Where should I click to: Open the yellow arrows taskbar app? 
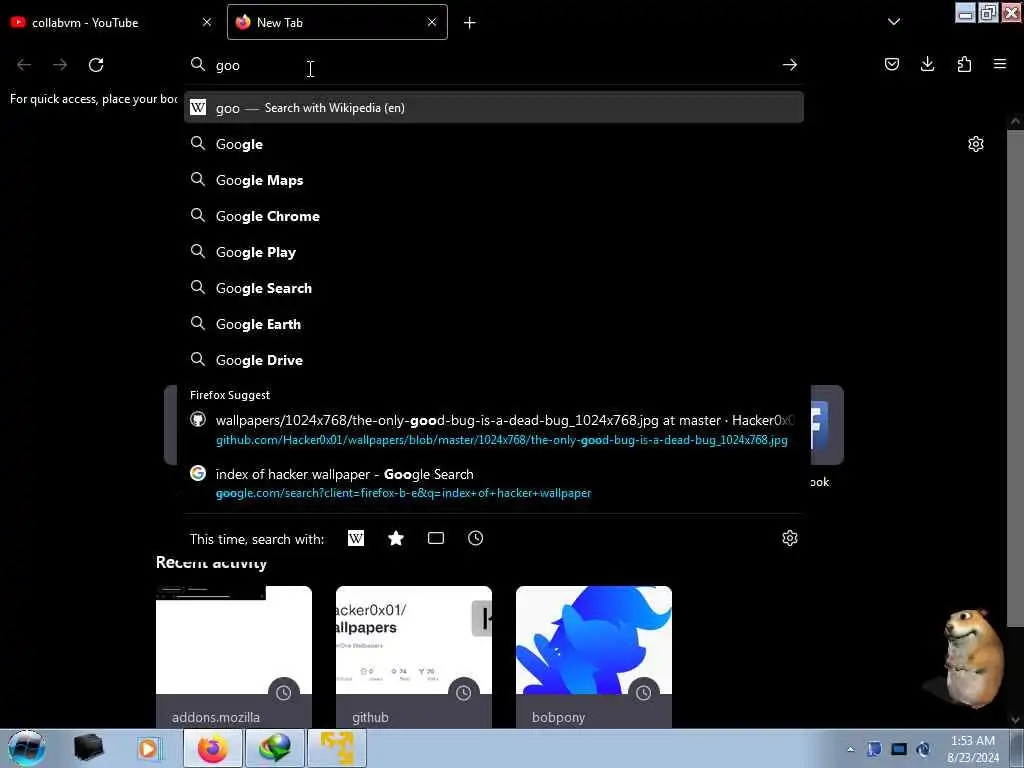337,748
